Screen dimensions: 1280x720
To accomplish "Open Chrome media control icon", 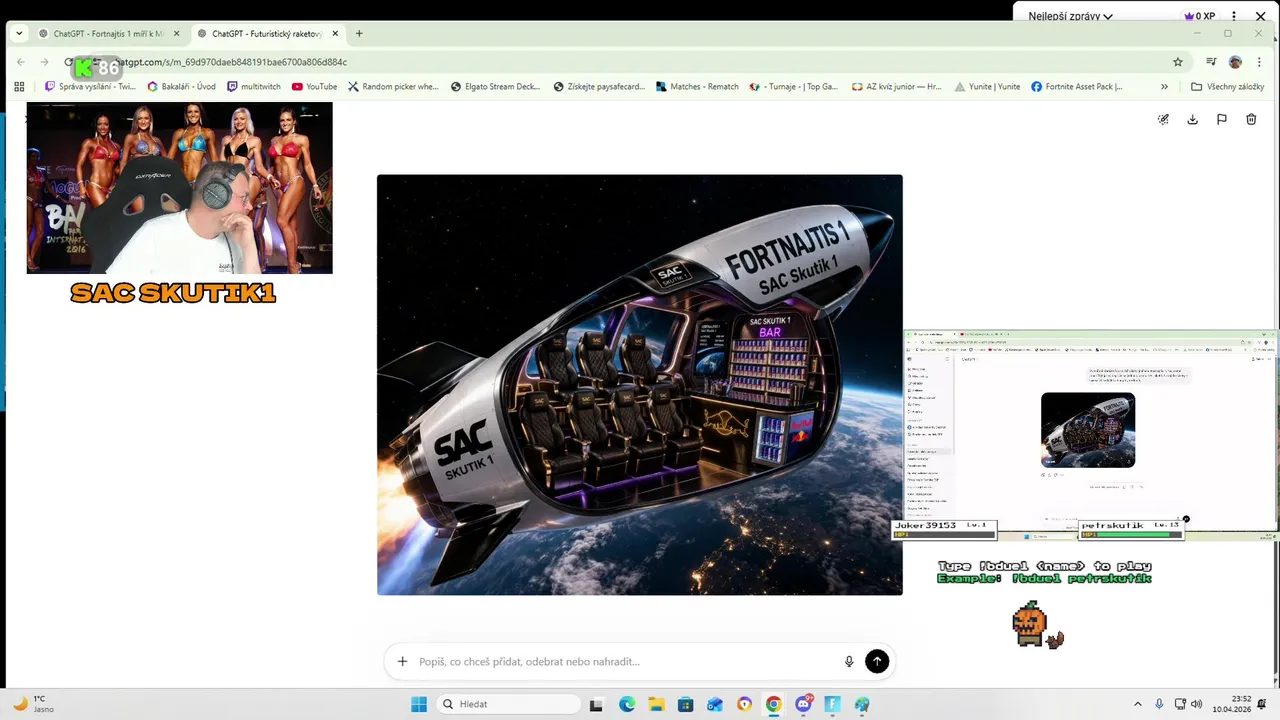I will click(x=1212, y=62).
